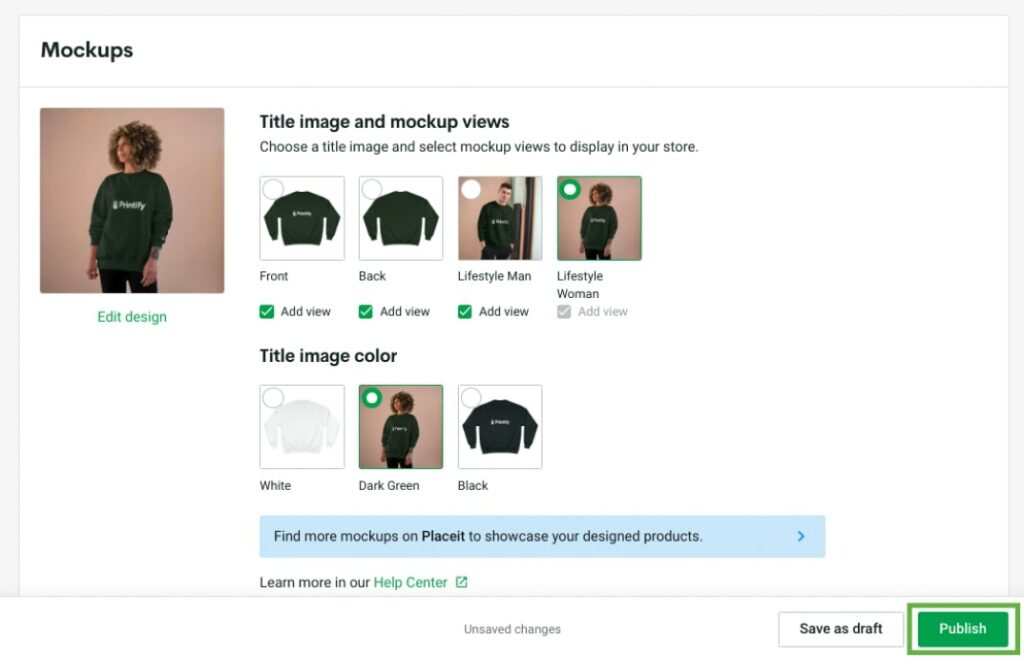
Task: Select Lifestyle Man as the title image
Action: point(470,188)
